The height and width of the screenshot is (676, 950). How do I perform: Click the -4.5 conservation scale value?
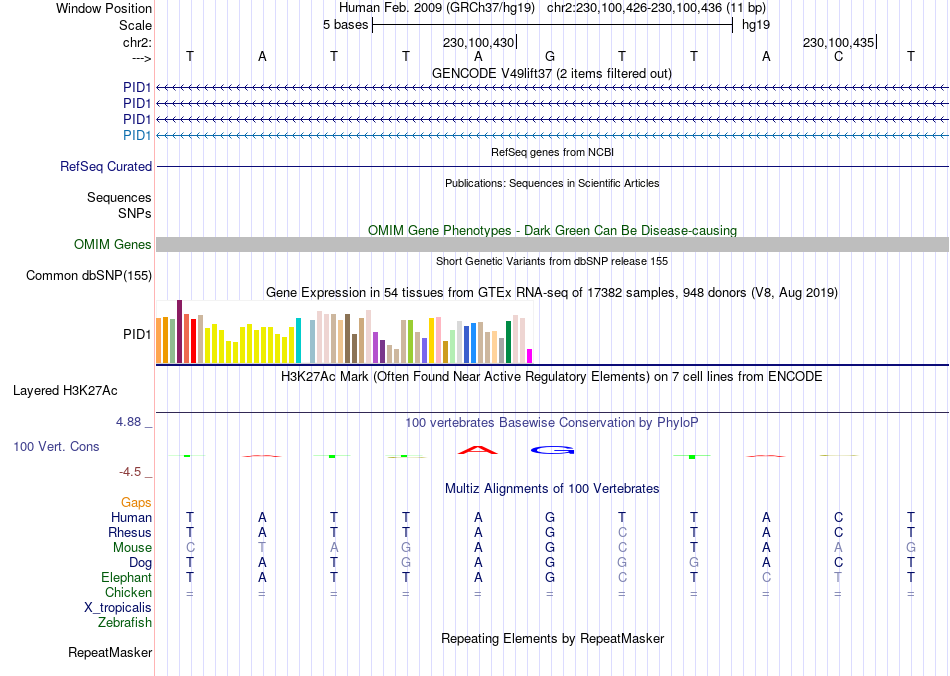[x=130, y=472]
